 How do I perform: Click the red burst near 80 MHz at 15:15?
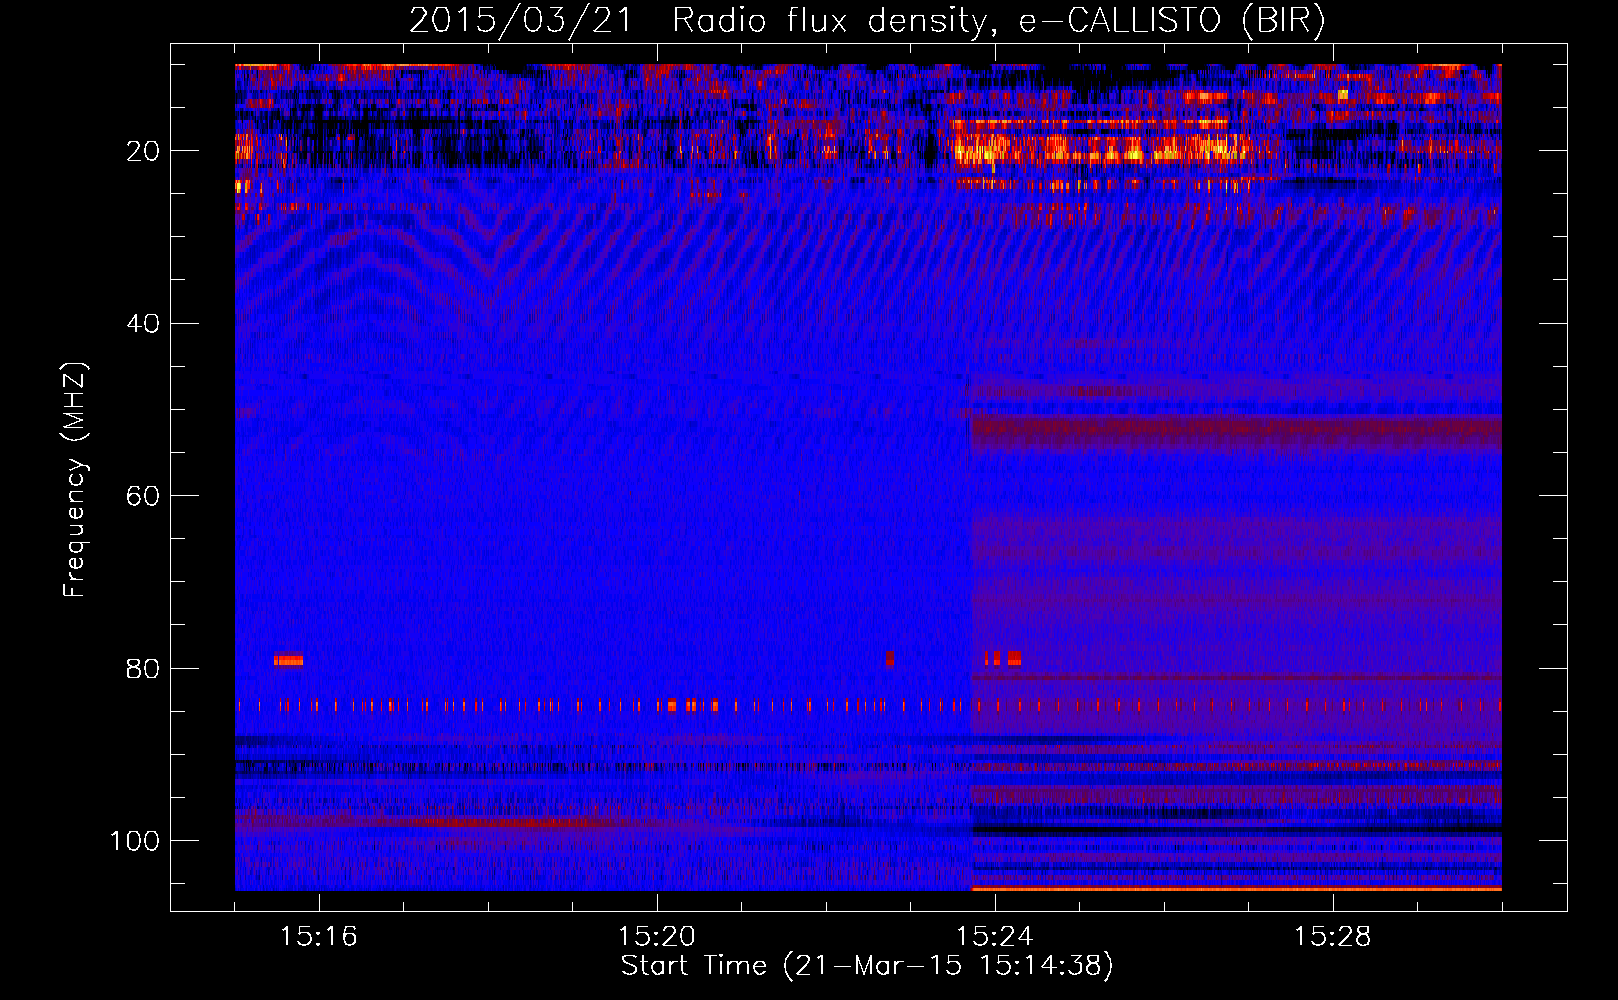coord(288,660)
